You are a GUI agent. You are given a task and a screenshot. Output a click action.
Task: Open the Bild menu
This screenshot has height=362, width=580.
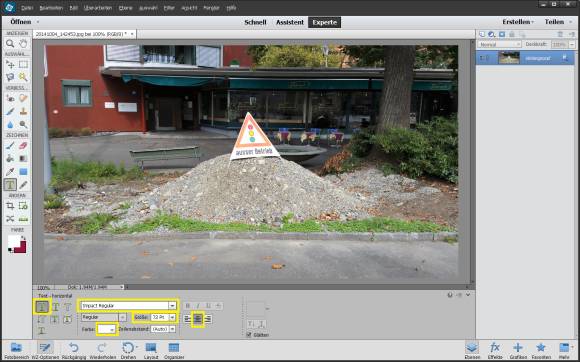tap(74, 8)
